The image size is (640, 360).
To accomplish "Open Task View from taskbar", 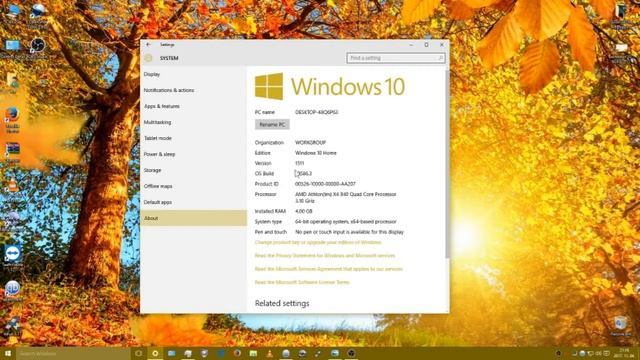I will 138,353.
